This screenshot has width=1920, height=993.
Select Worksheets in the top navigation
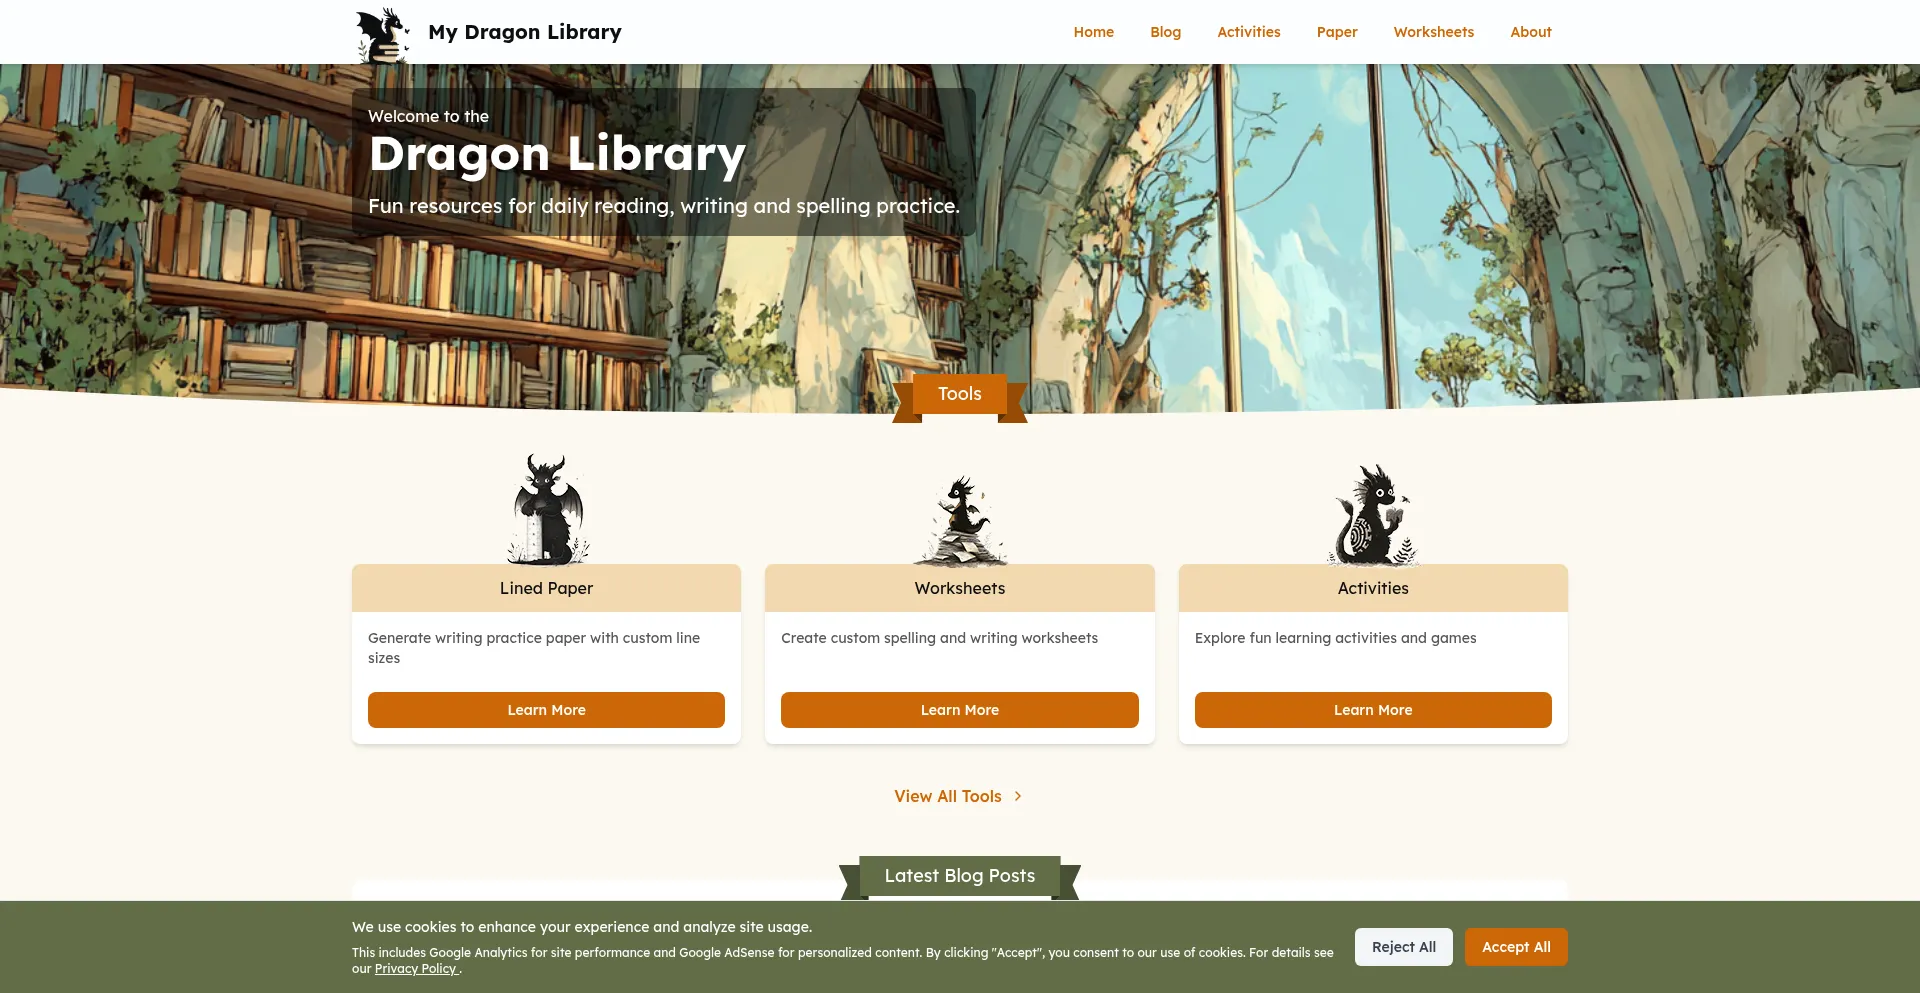(1433, 32)
